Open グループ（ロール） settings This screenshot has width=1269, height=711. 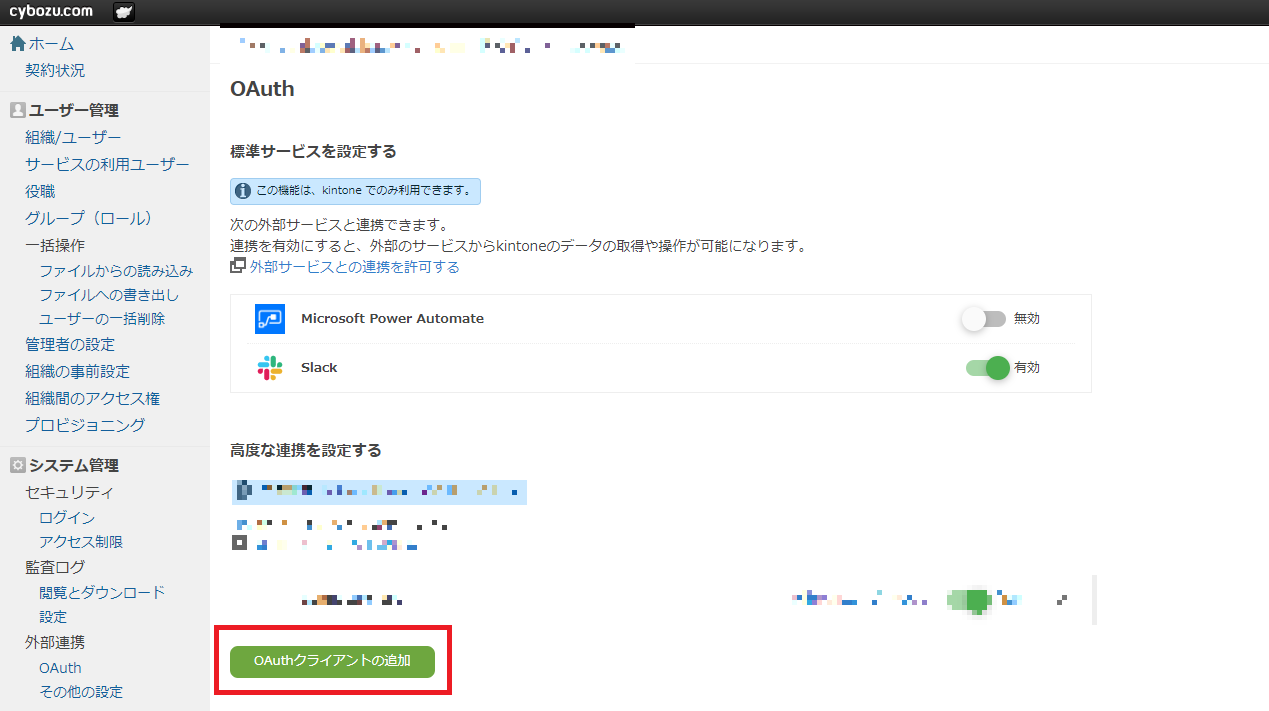89,218
